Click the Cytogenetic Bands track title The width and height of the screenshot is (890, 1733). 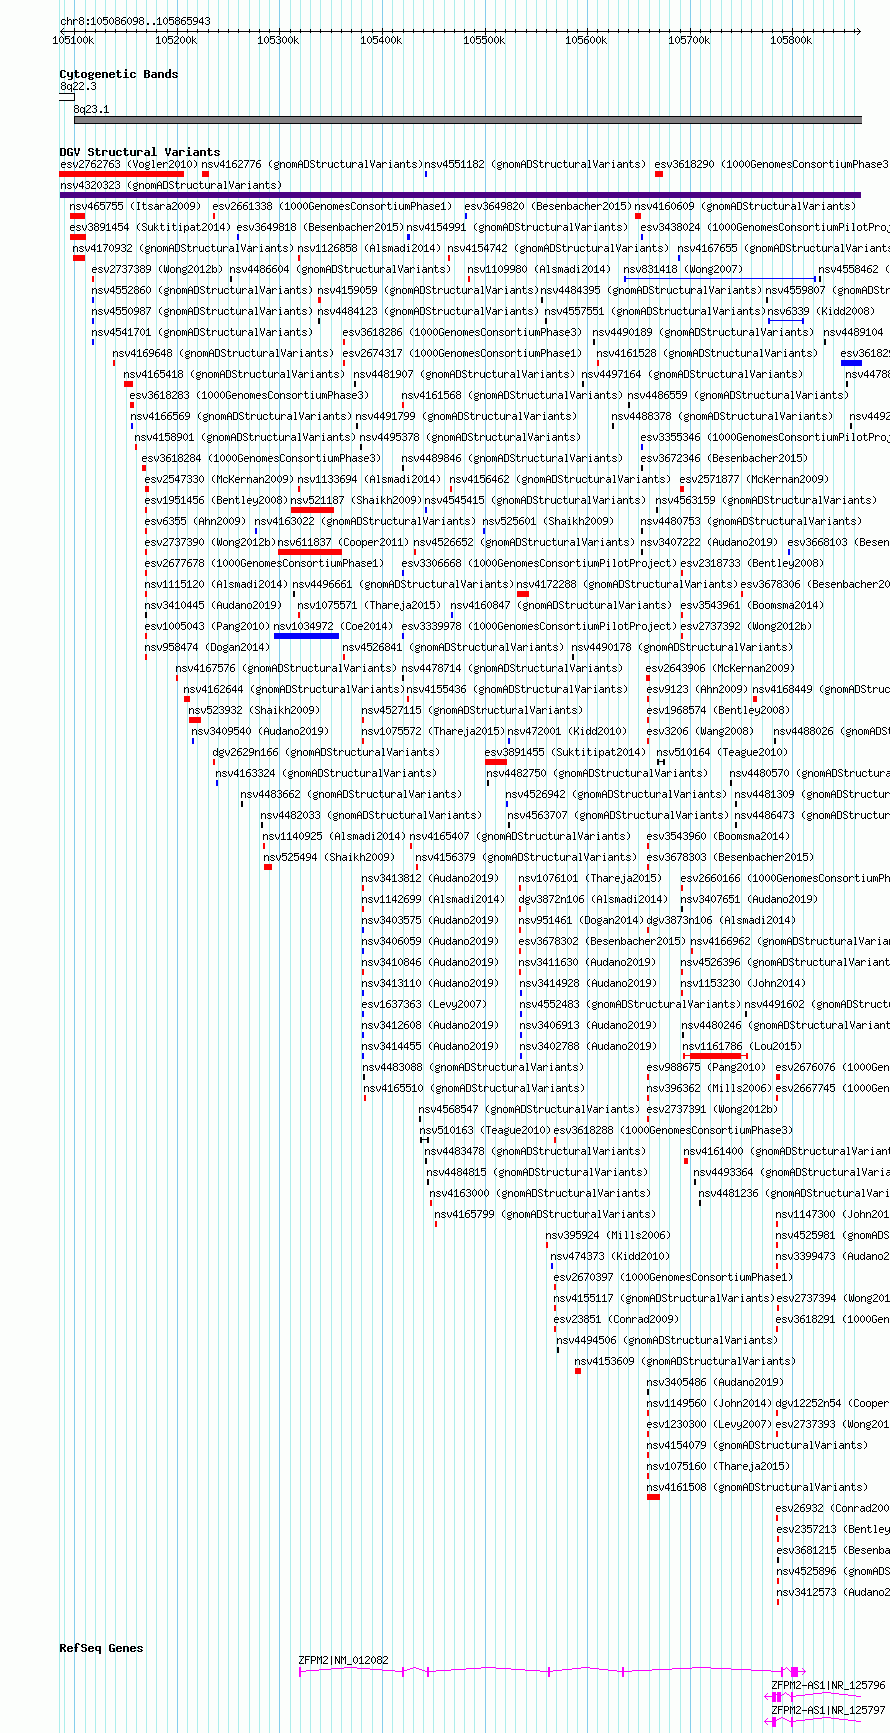click(x=119, y=74)
